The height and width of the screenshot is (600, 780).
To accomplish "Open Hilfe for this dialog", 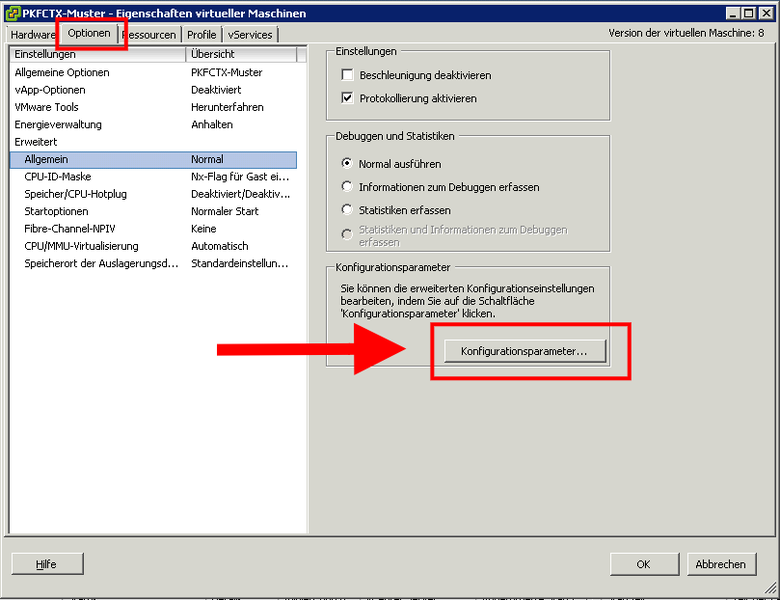I will [x=46, y=564].
